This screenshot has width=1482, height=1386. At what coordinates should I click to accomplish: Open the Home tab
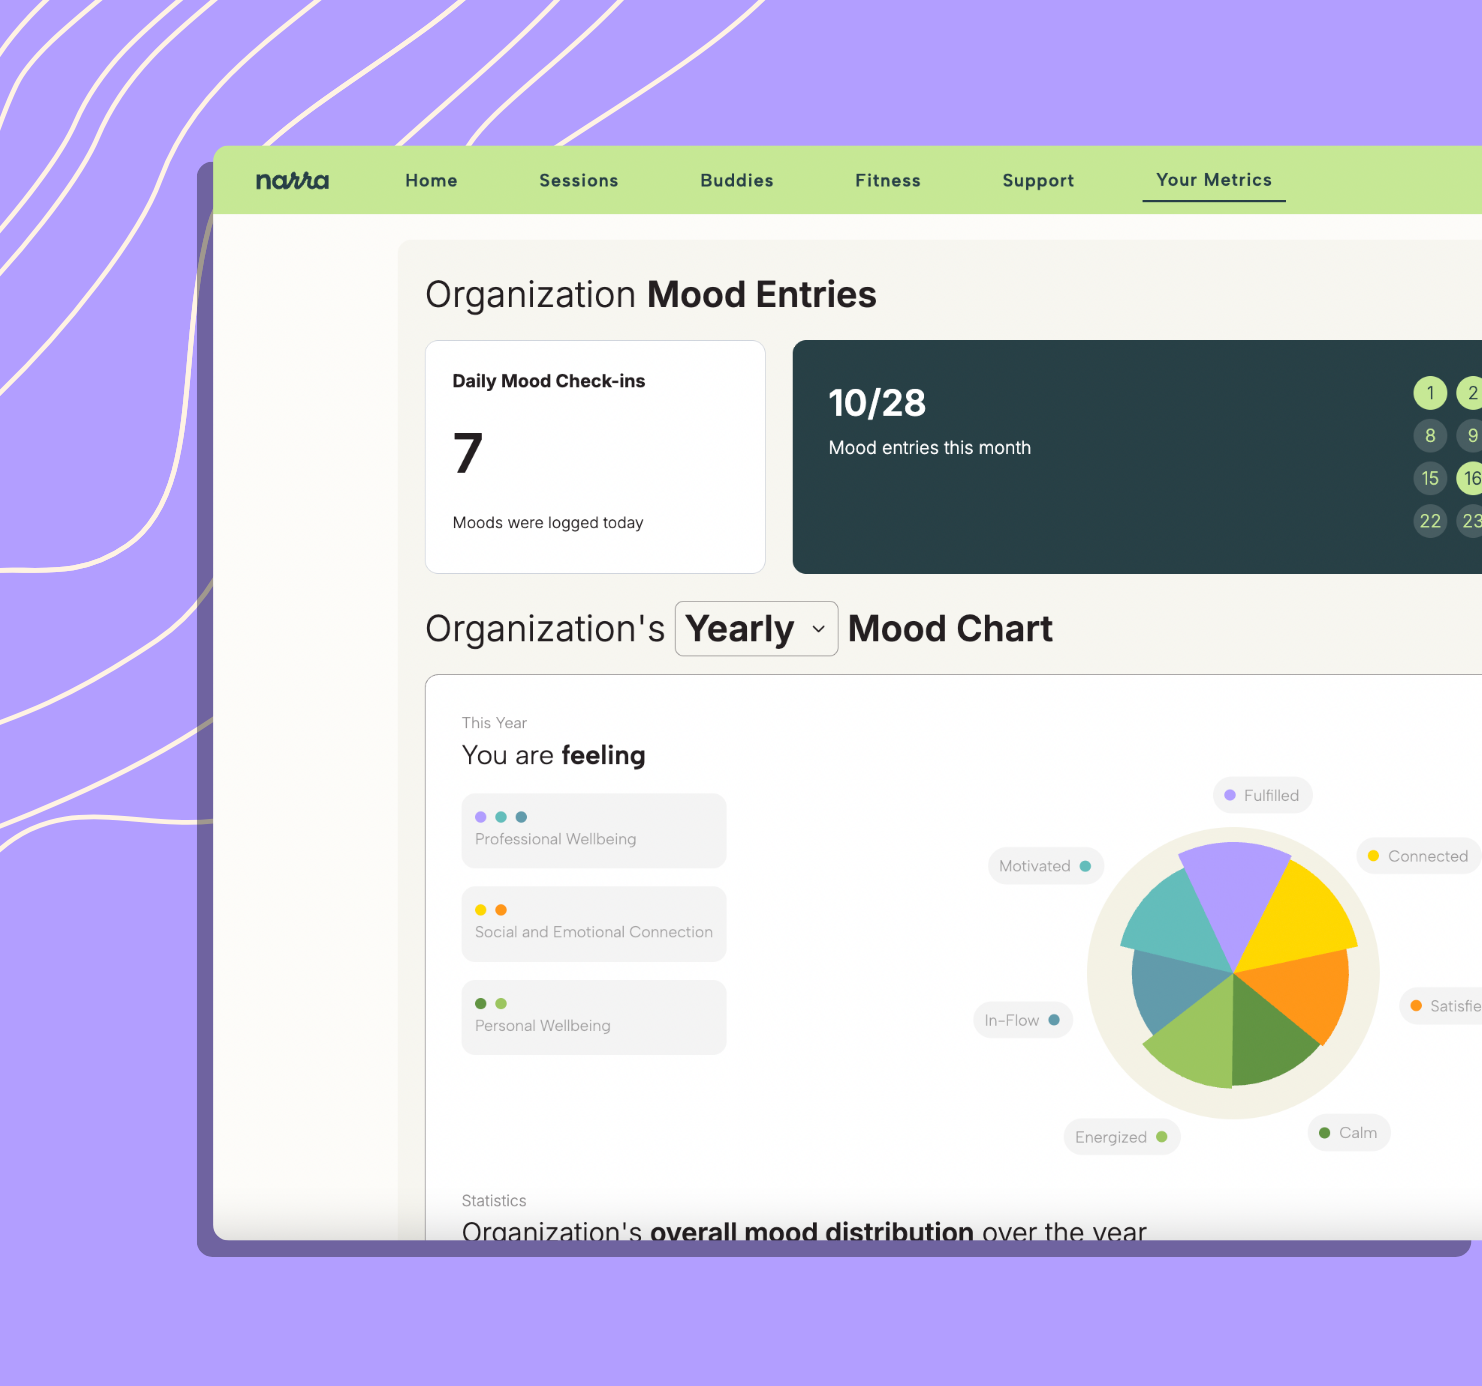431,181
